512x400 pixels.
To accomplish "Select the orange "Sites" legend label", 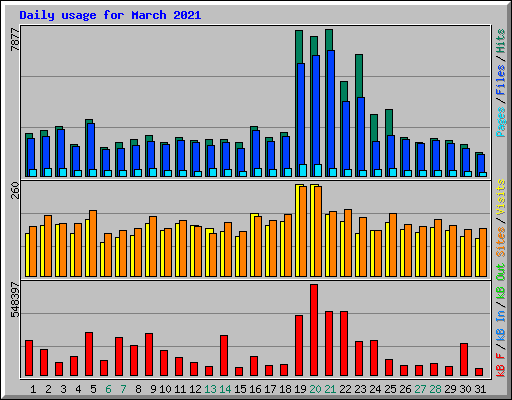I will coord(500,242).
